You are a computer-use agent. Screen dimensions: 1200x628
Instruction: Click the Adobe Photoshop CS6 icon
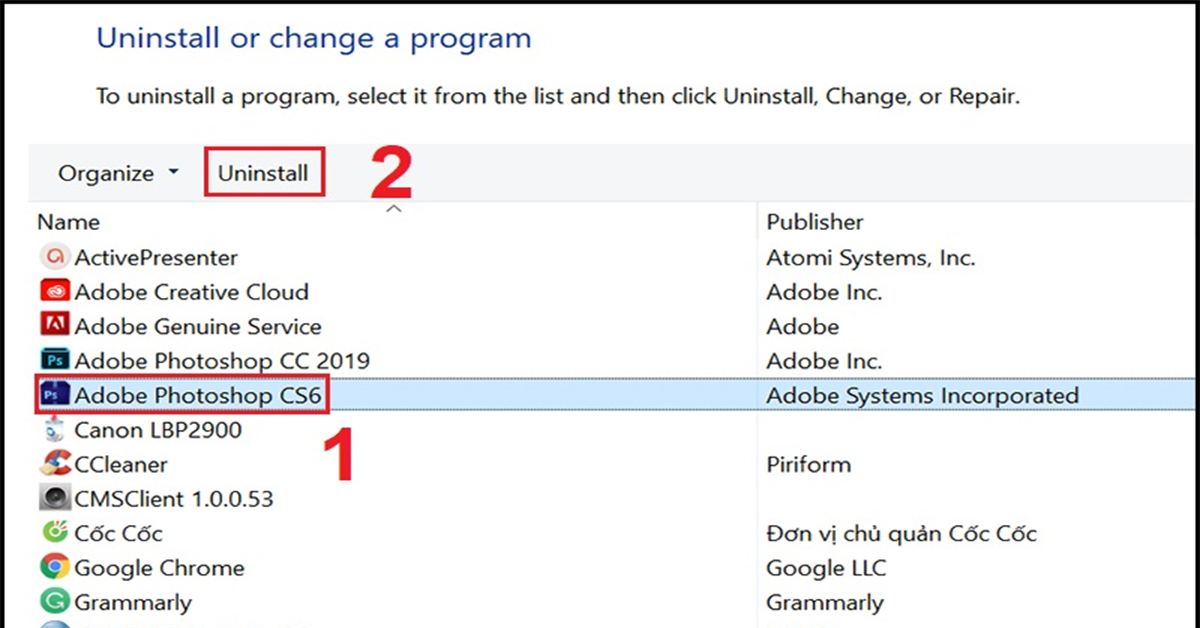pos(54,396)
